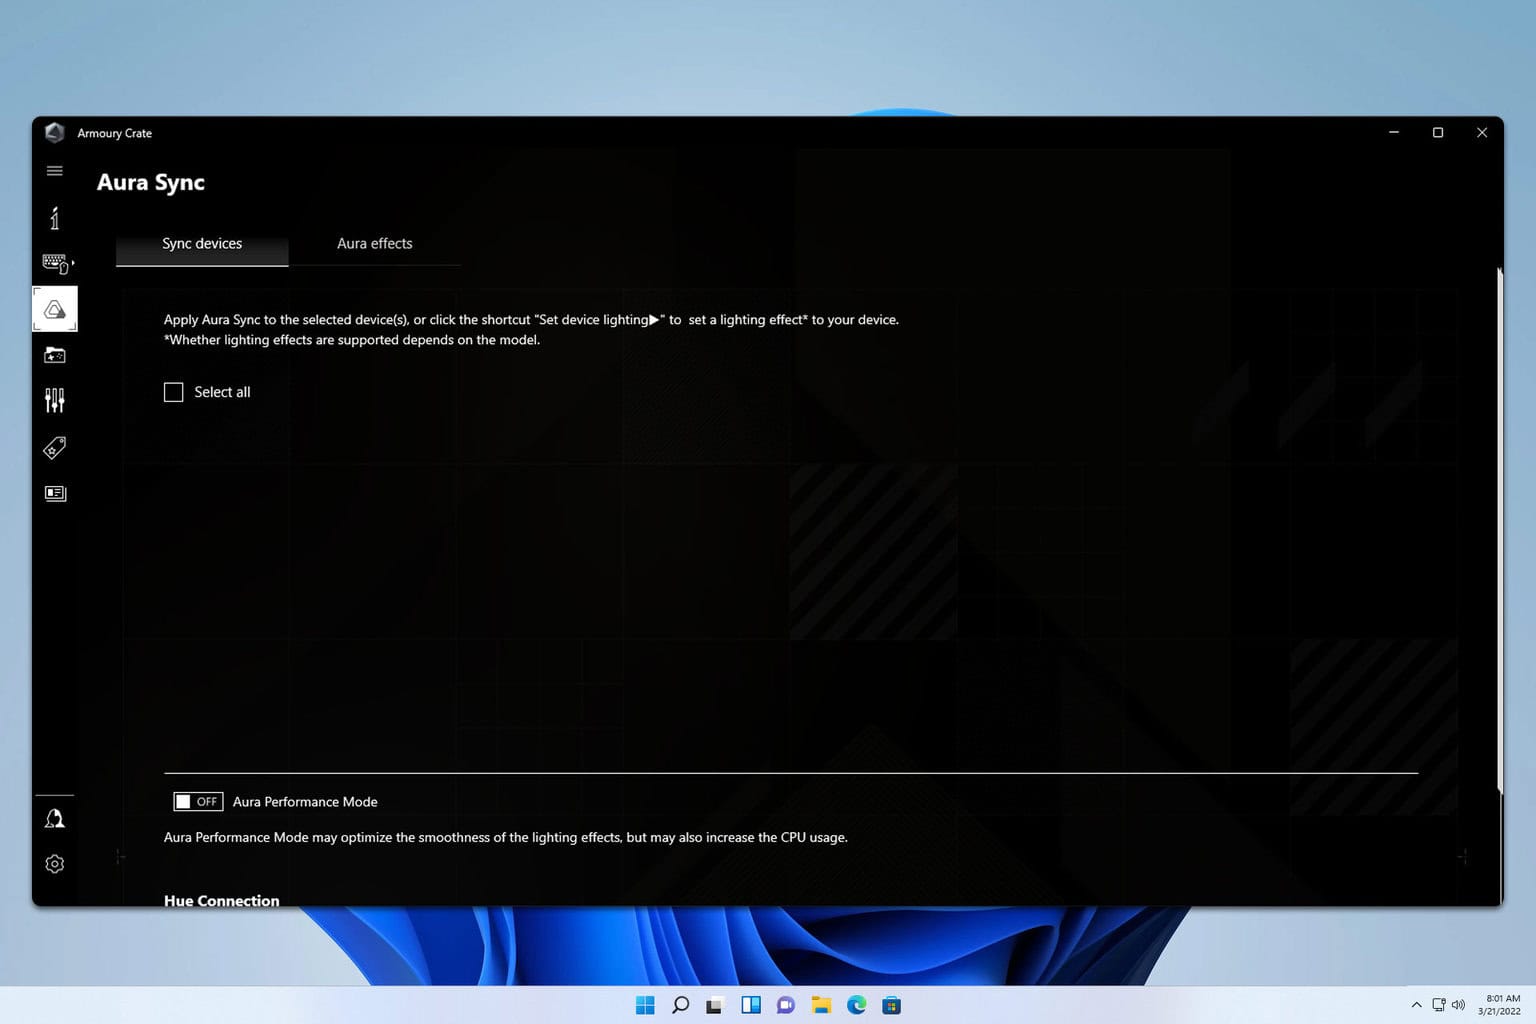Open the User Center profile icon

click(x=55, y=819)
